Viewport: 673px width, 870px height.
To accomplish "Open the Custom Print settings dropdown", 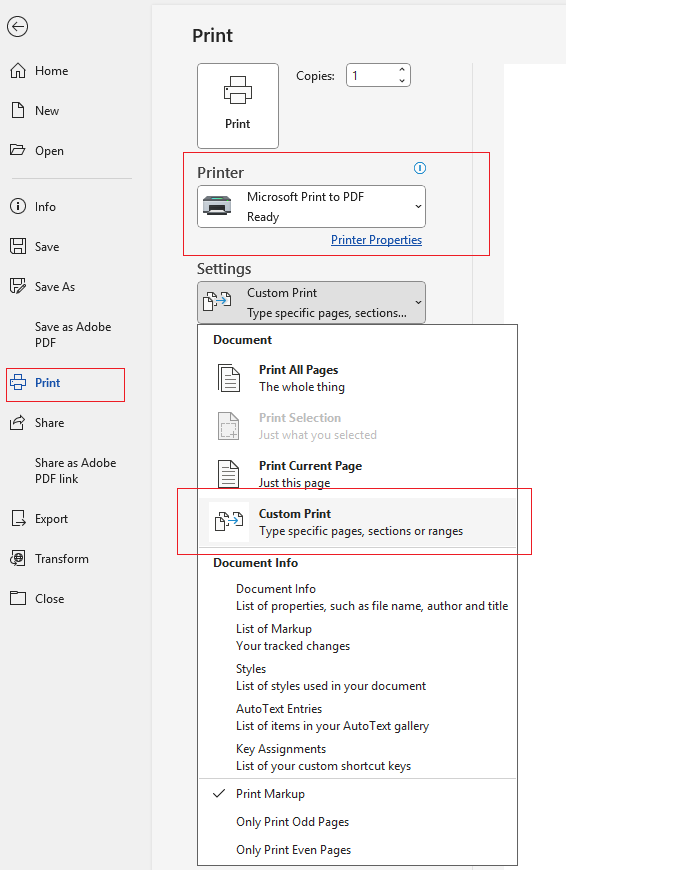I will (311, 302).
